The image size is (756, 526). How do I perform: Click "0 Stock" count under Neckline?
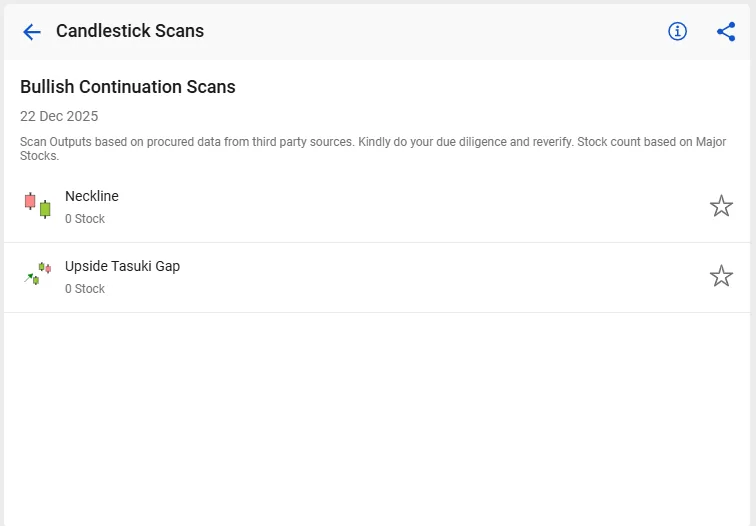tap(85, 219)
